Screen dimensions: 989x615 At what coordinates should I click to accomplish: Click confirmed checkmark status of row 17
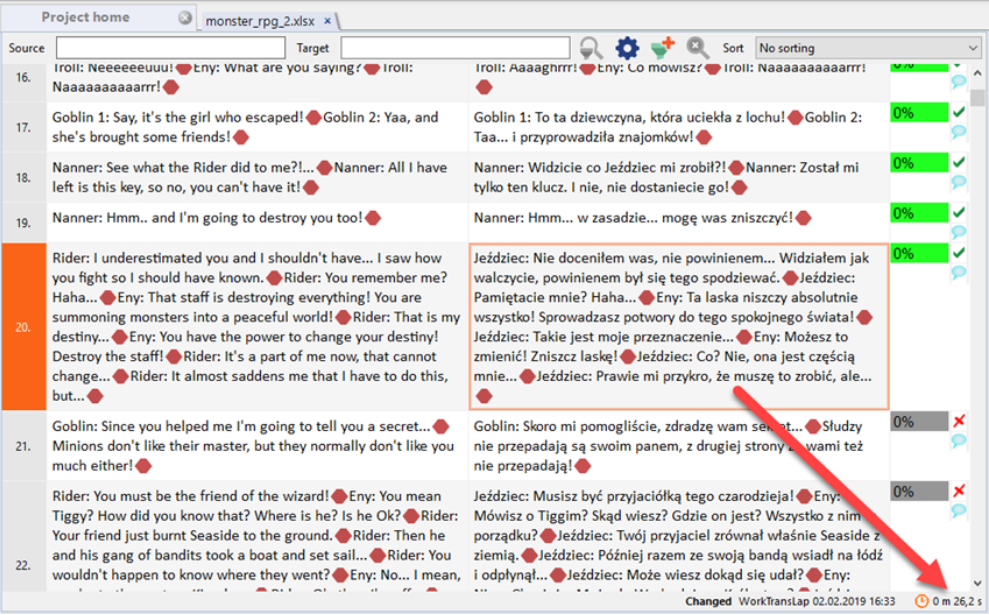click(959, 113)
